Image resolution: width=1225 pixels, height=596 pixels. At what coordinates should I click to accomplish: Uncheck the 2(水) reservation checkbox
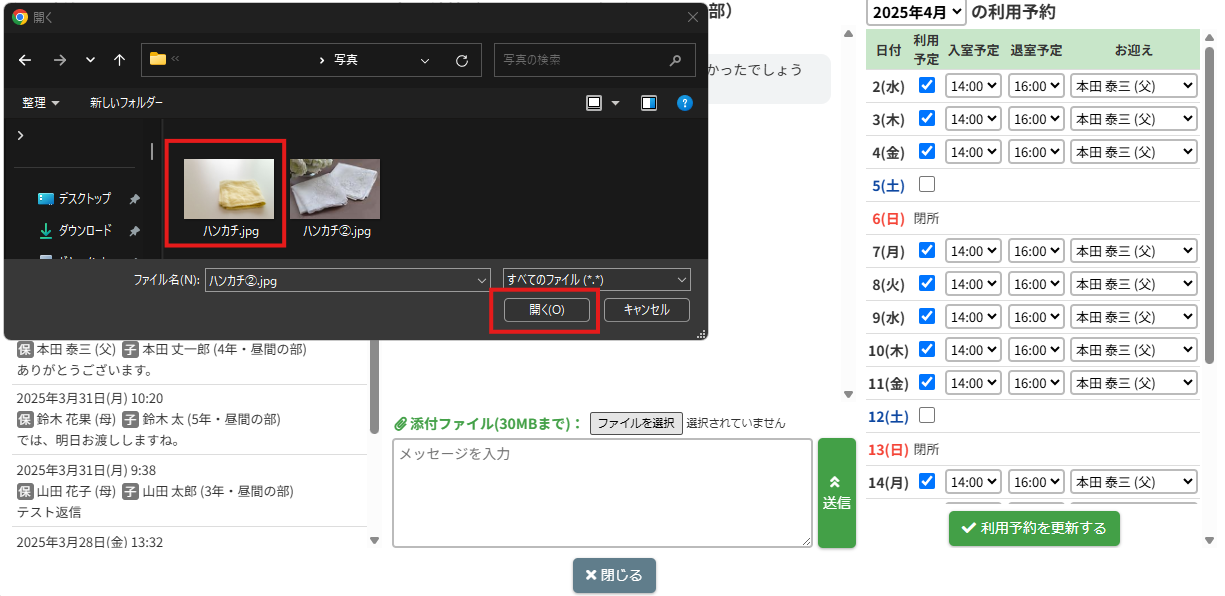(927, 86)
